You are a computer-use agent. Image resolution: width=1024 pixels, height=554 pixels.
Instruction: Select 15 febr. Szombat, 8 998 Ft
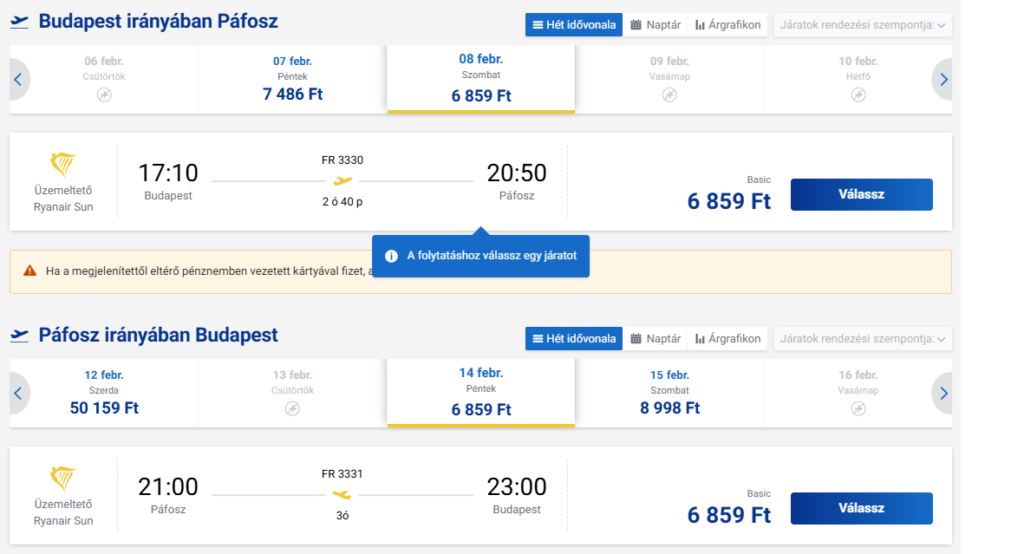[670, 393]
